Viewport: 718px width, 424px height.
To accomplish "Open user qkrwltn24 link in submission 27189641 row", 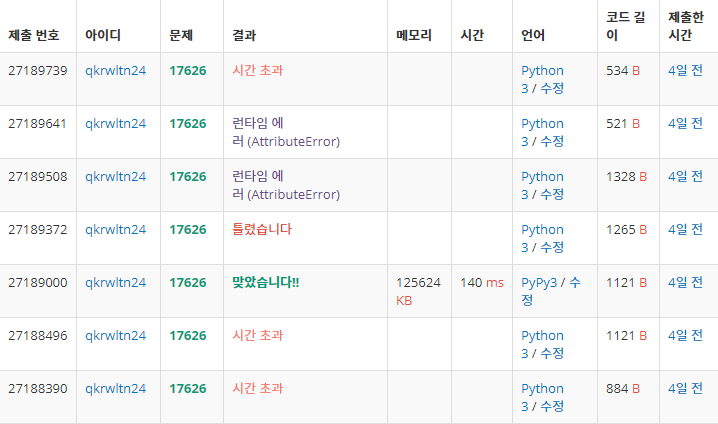I will coord(115,124).
